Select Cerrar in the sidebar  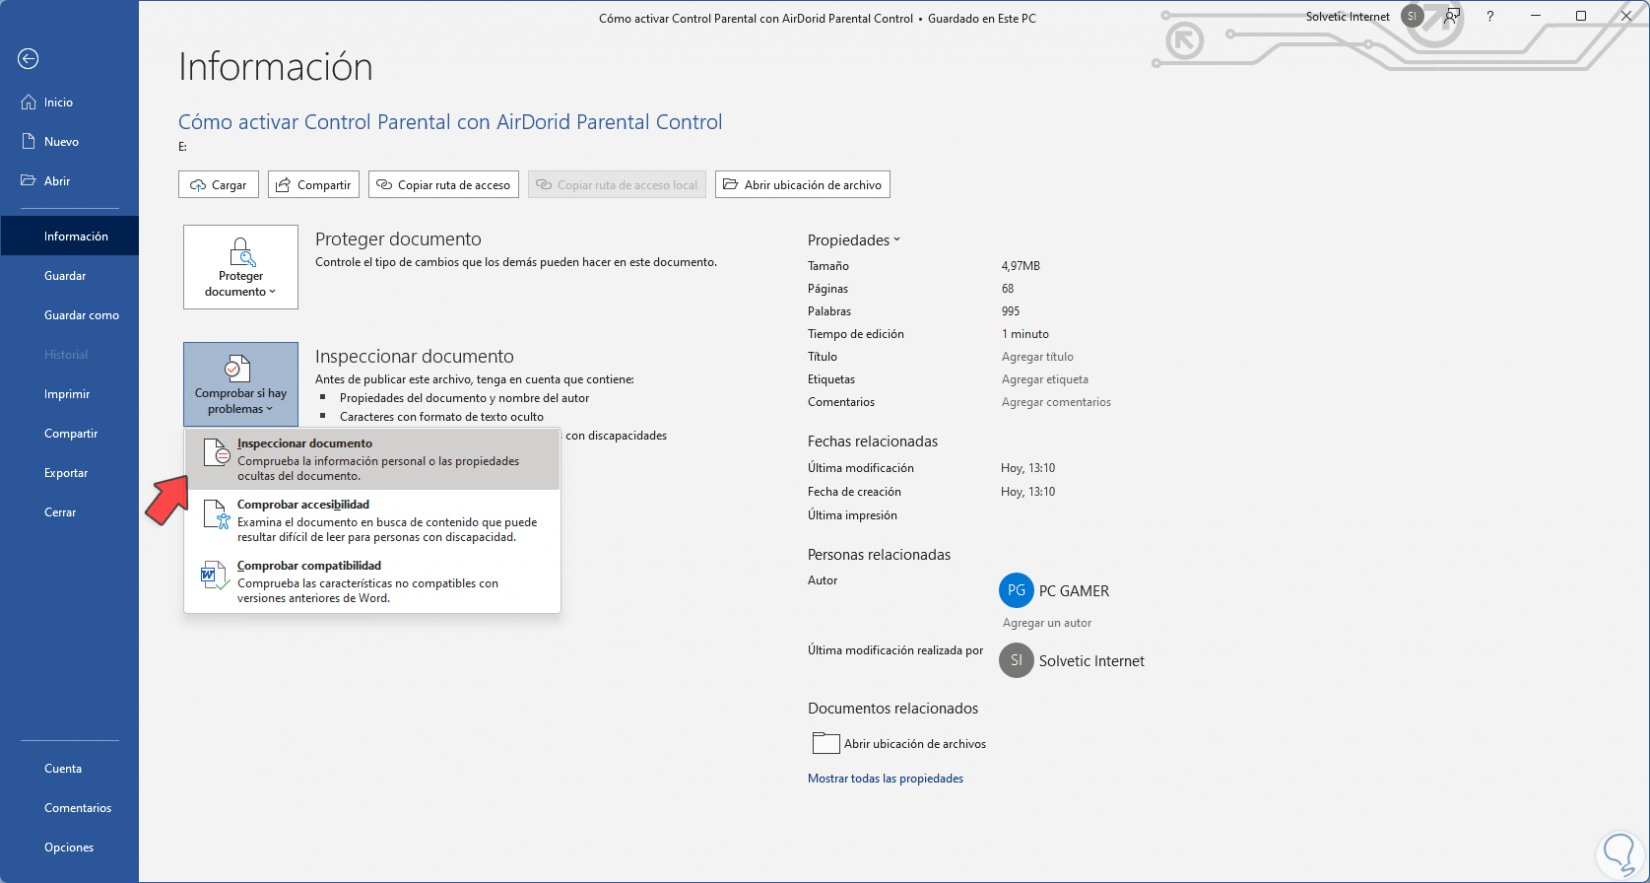[70, 512]
